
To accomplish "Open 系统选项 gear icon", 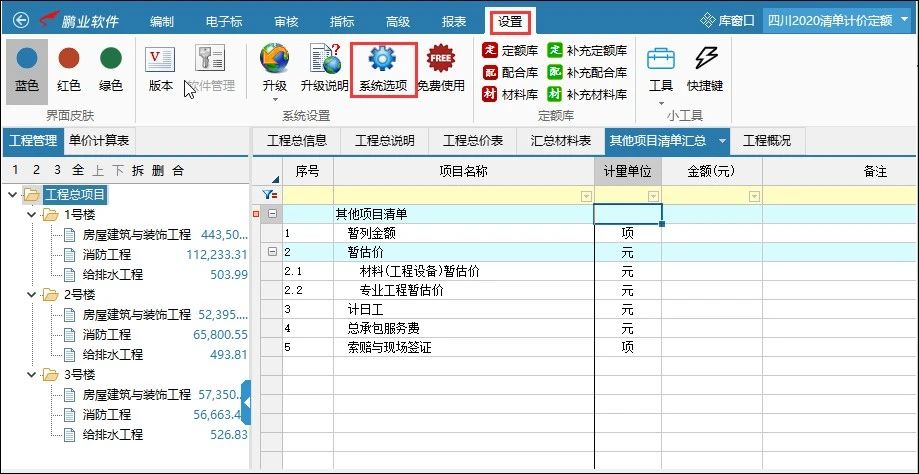I will coord(383,60).
